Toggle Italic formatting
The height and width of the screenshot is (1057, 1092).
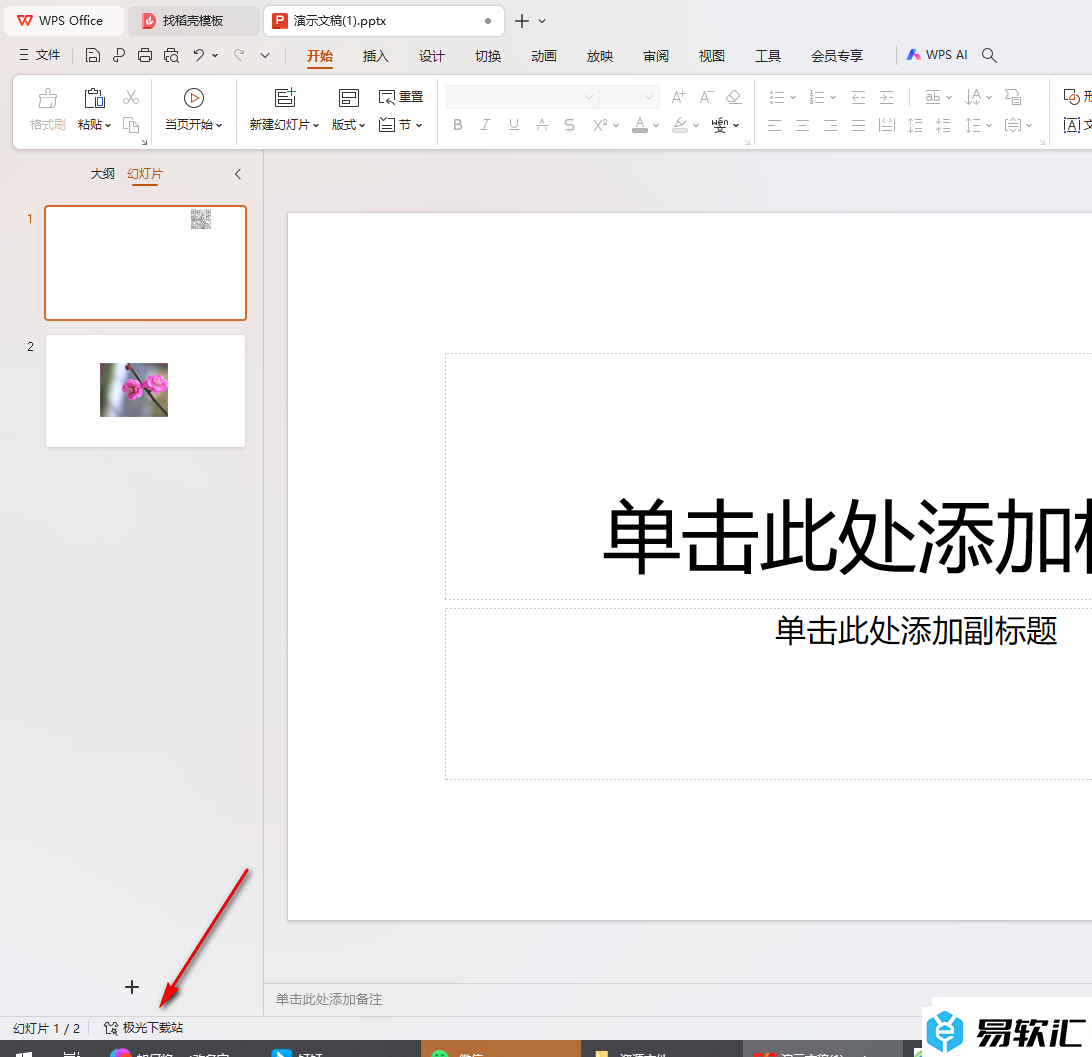click(485, 125)
